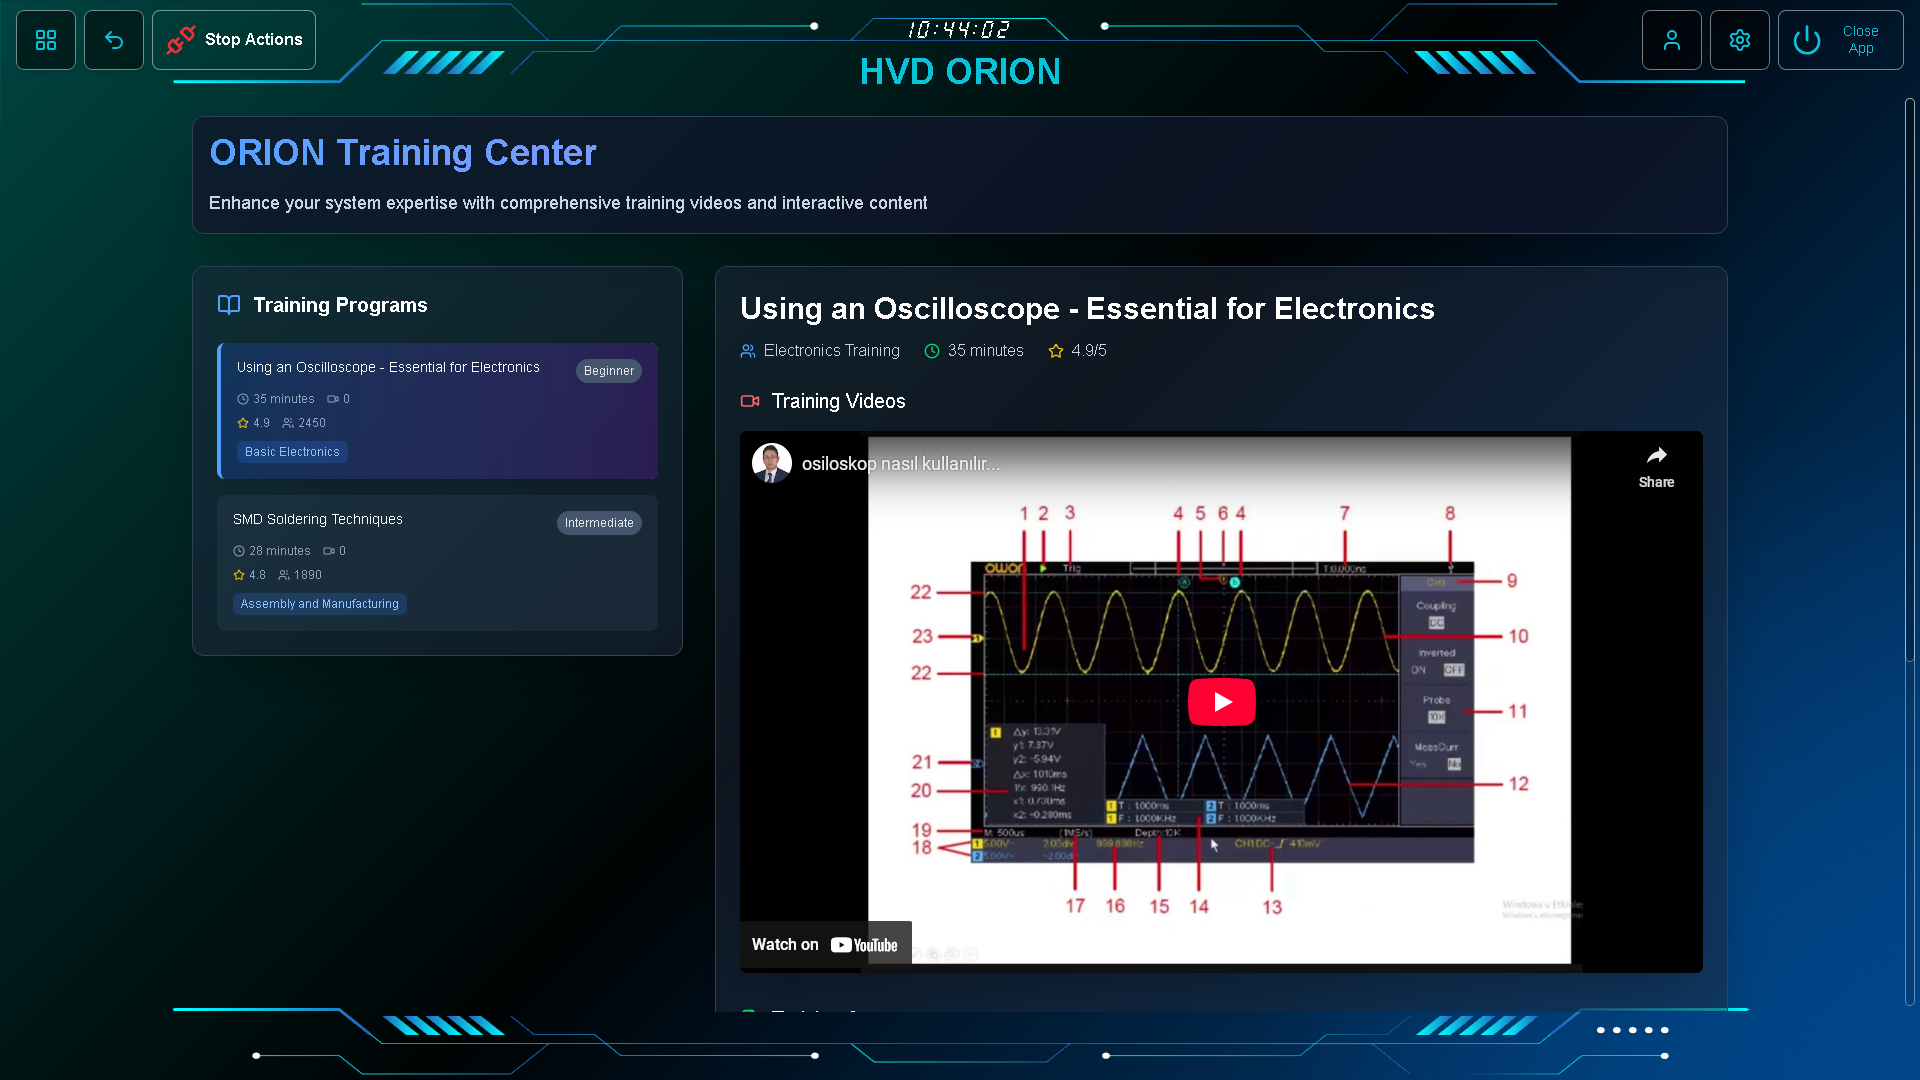Click the Assembly and Manufacturing tag

pyautogui.click(x=319, y=604)
